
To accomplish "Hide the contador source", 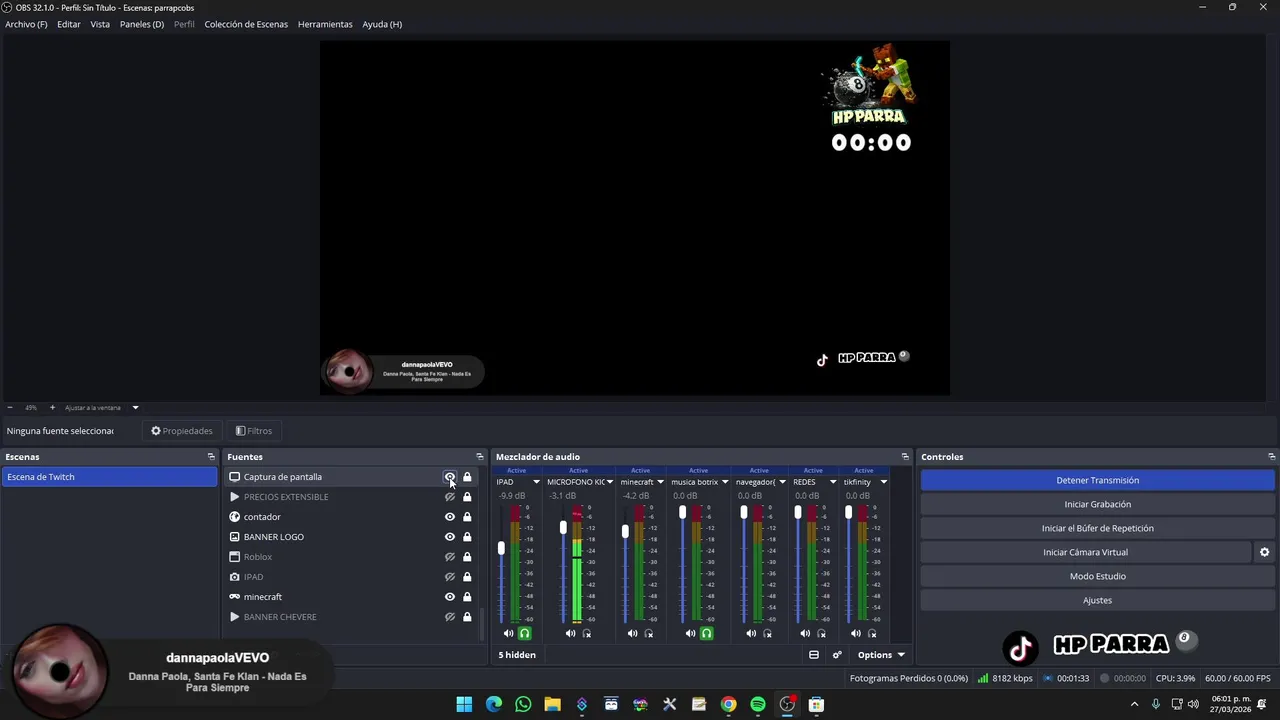I will pos(450,517).
